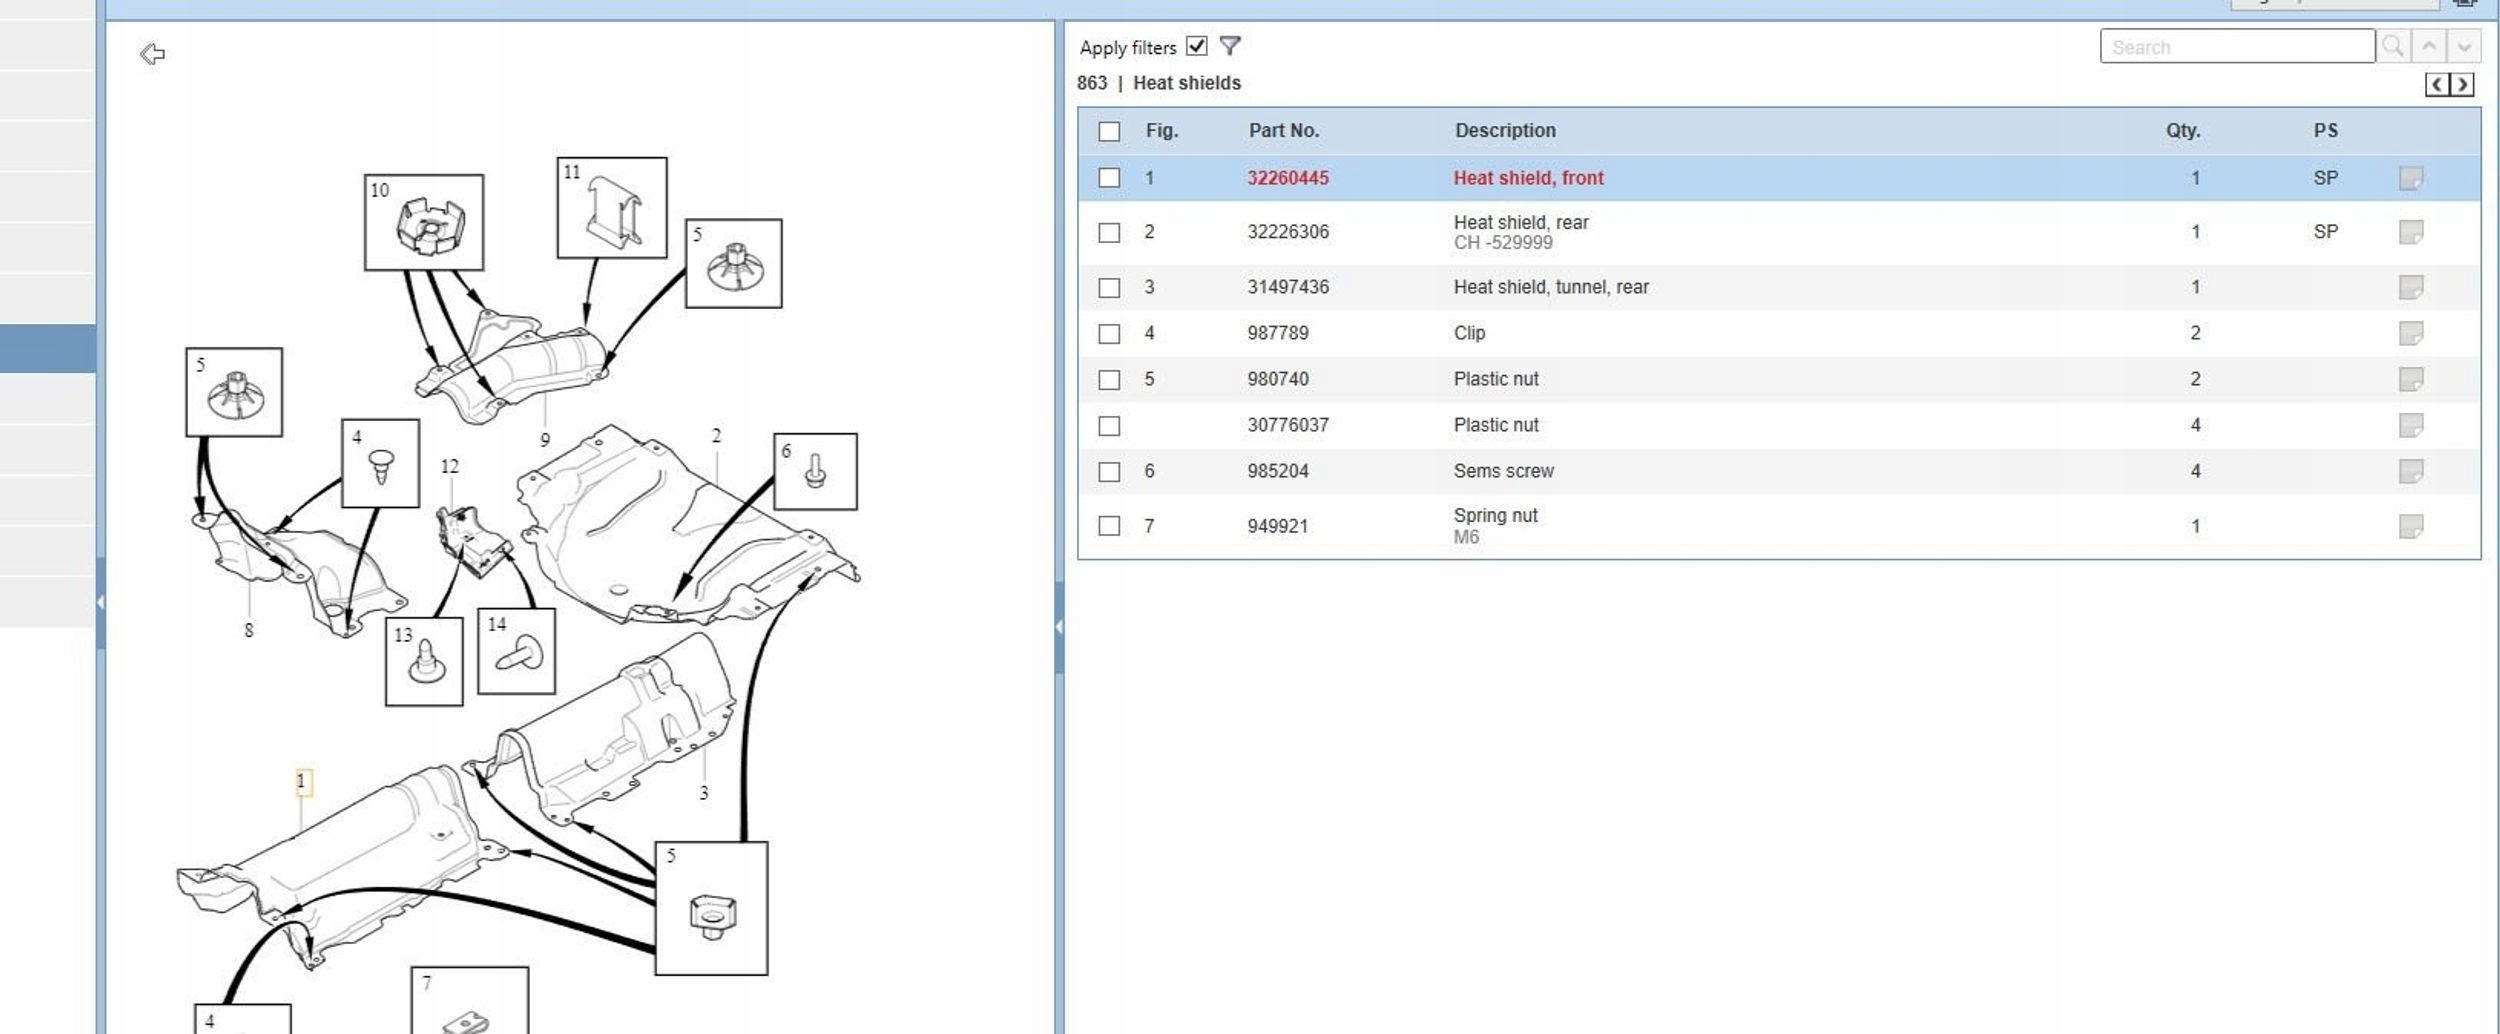The width and height of the screenshot is (2500, 1034).
Task: Click figure label 8 in the diagram
Action: point(249,630)
